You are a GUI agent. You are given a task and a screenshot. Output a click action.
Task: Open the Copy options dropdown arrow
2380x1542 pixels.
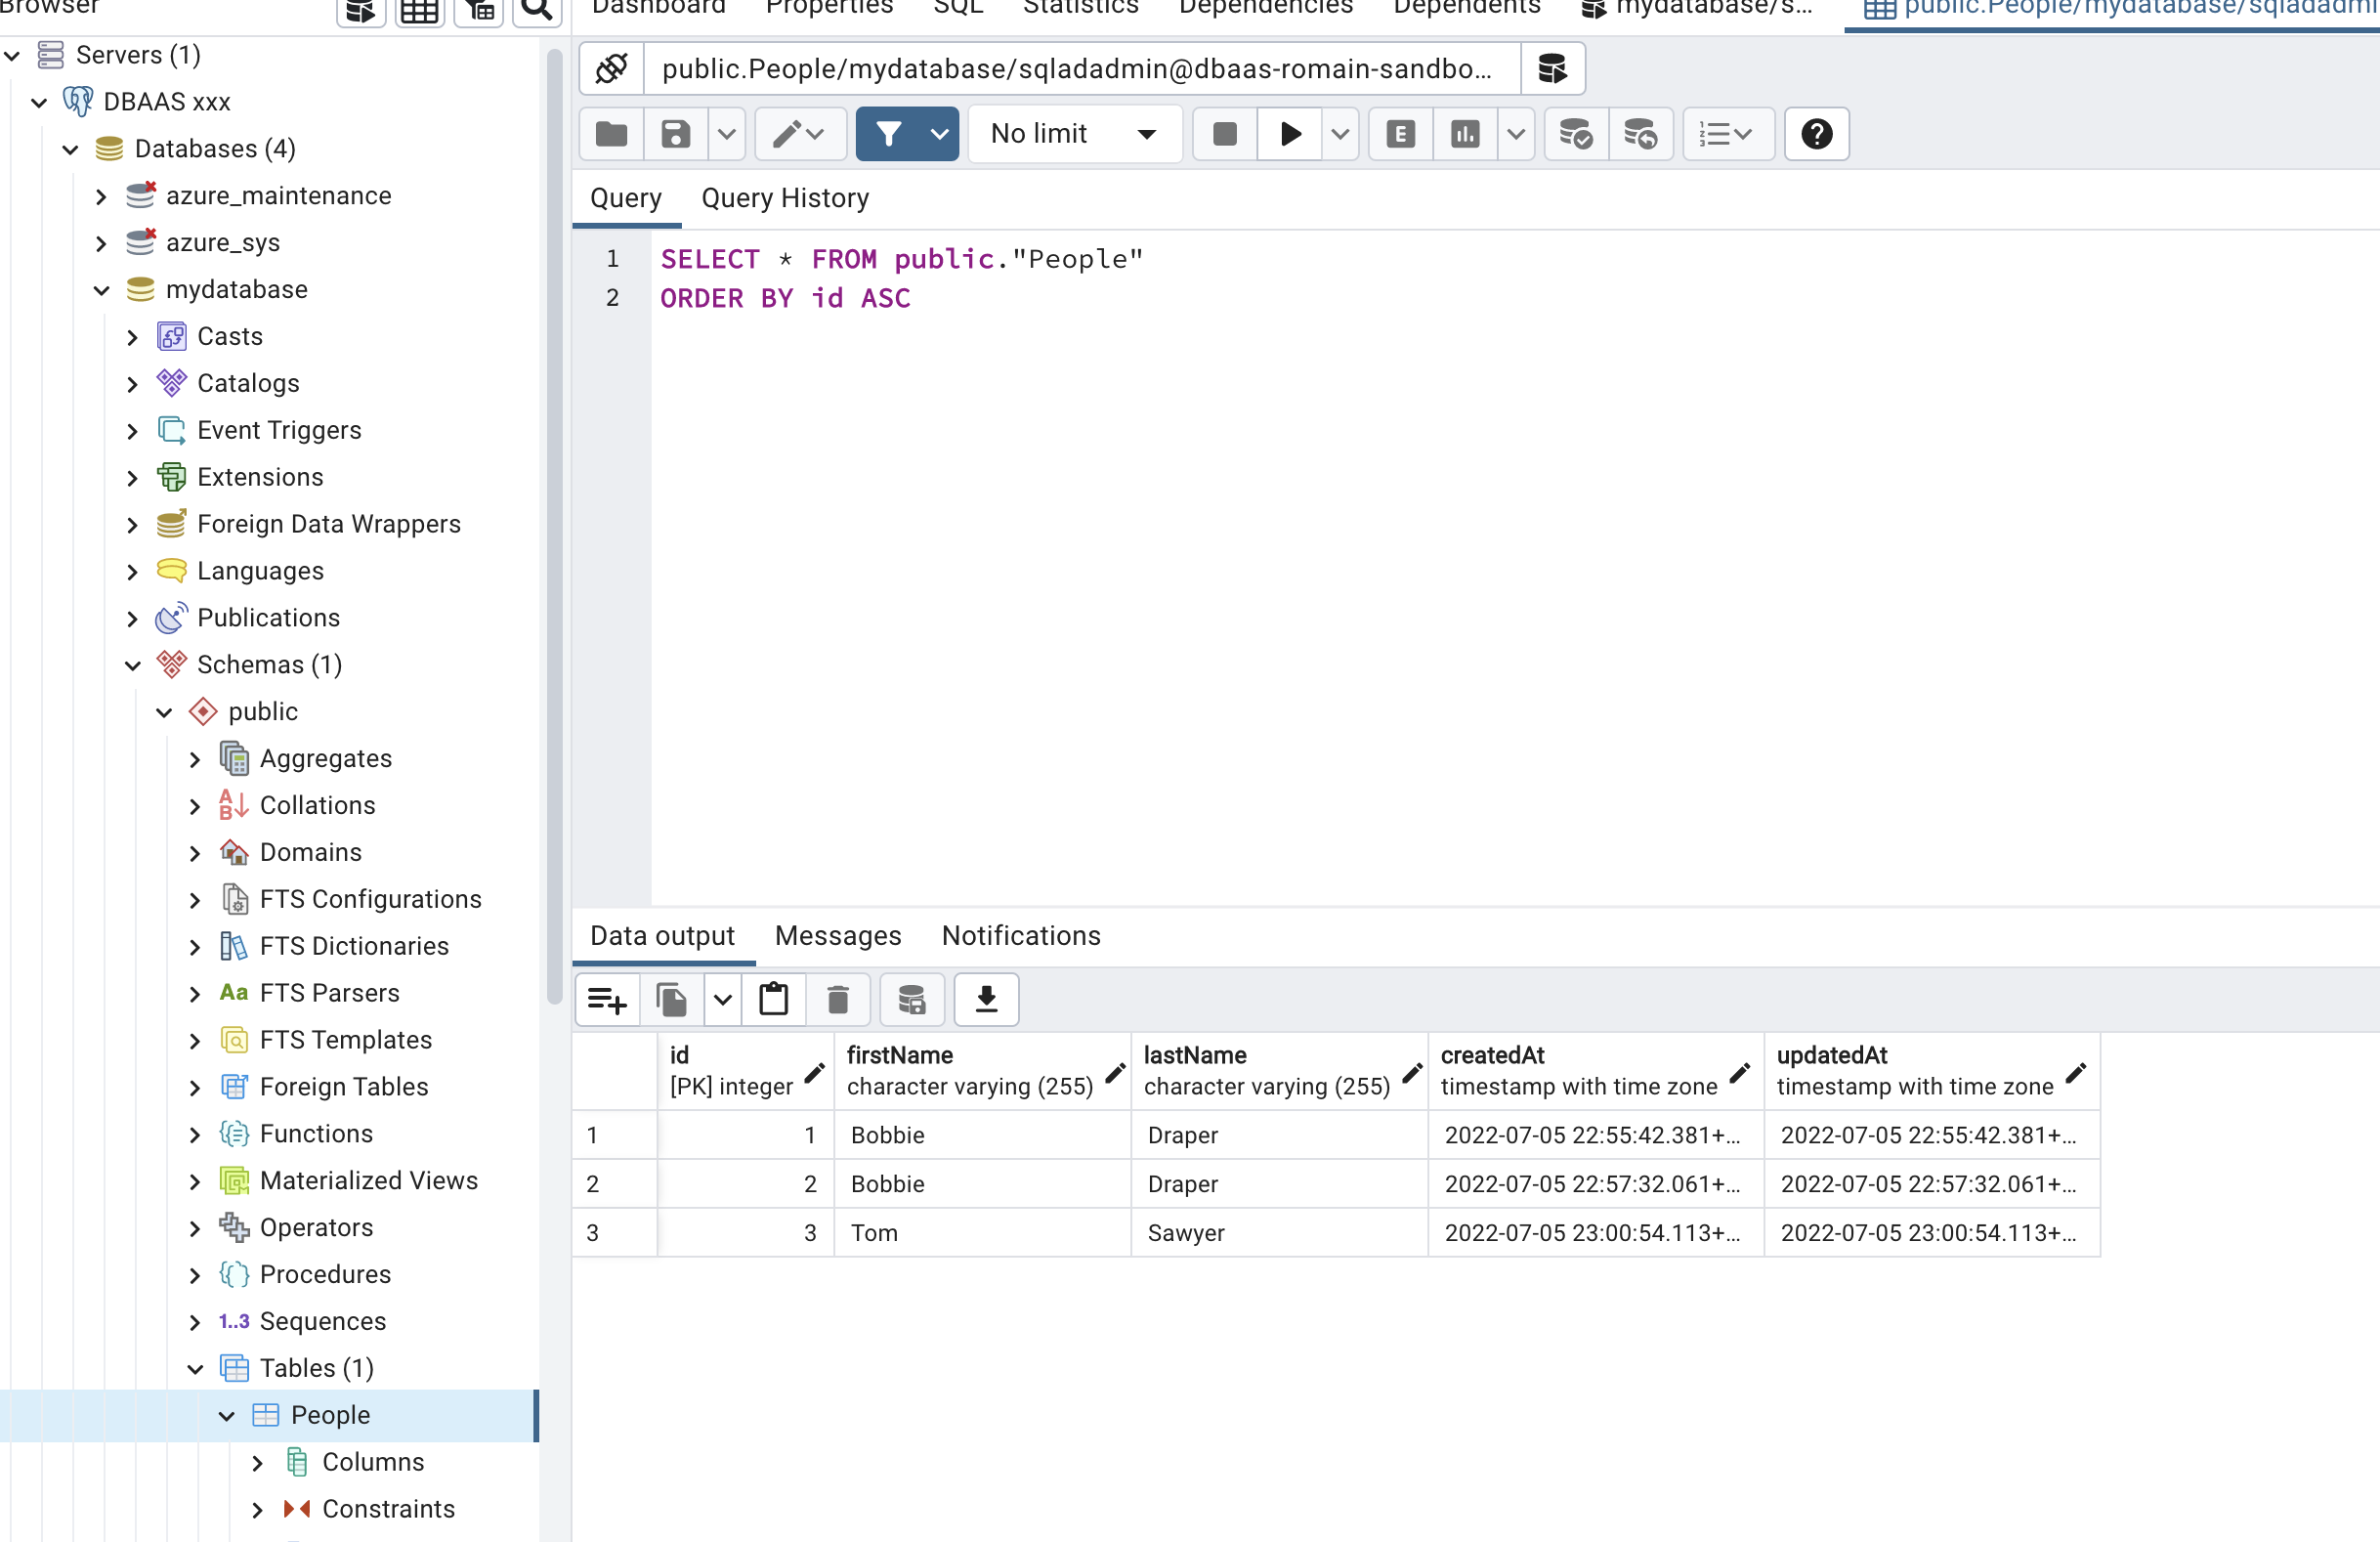[x=723, y=999]
